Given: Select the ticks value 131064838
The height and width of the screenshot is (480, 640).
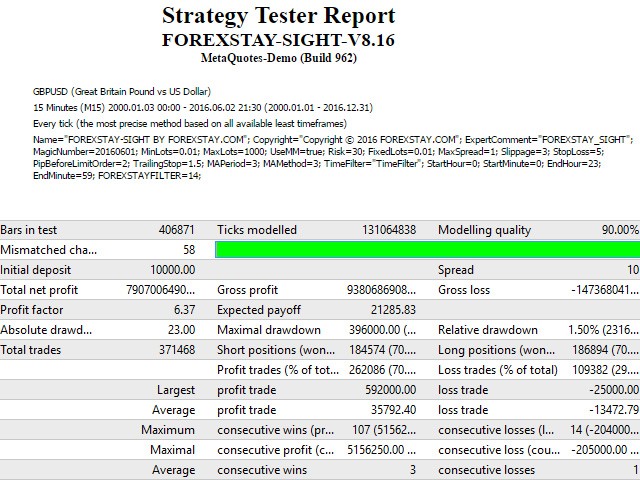Looking at the screenshot, I should pyautogui.click(x=389, y=230).
